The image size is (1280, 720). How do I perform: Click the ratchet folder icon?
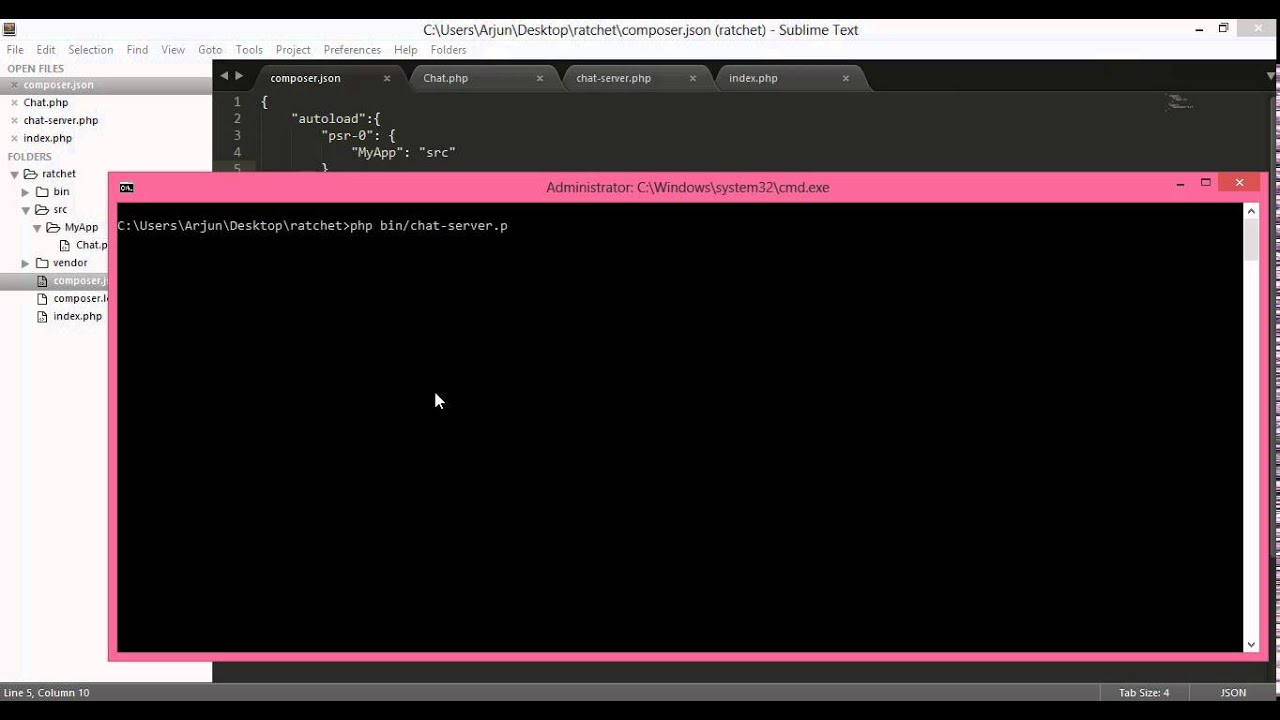pyautogui.click(x=30, y=174)
